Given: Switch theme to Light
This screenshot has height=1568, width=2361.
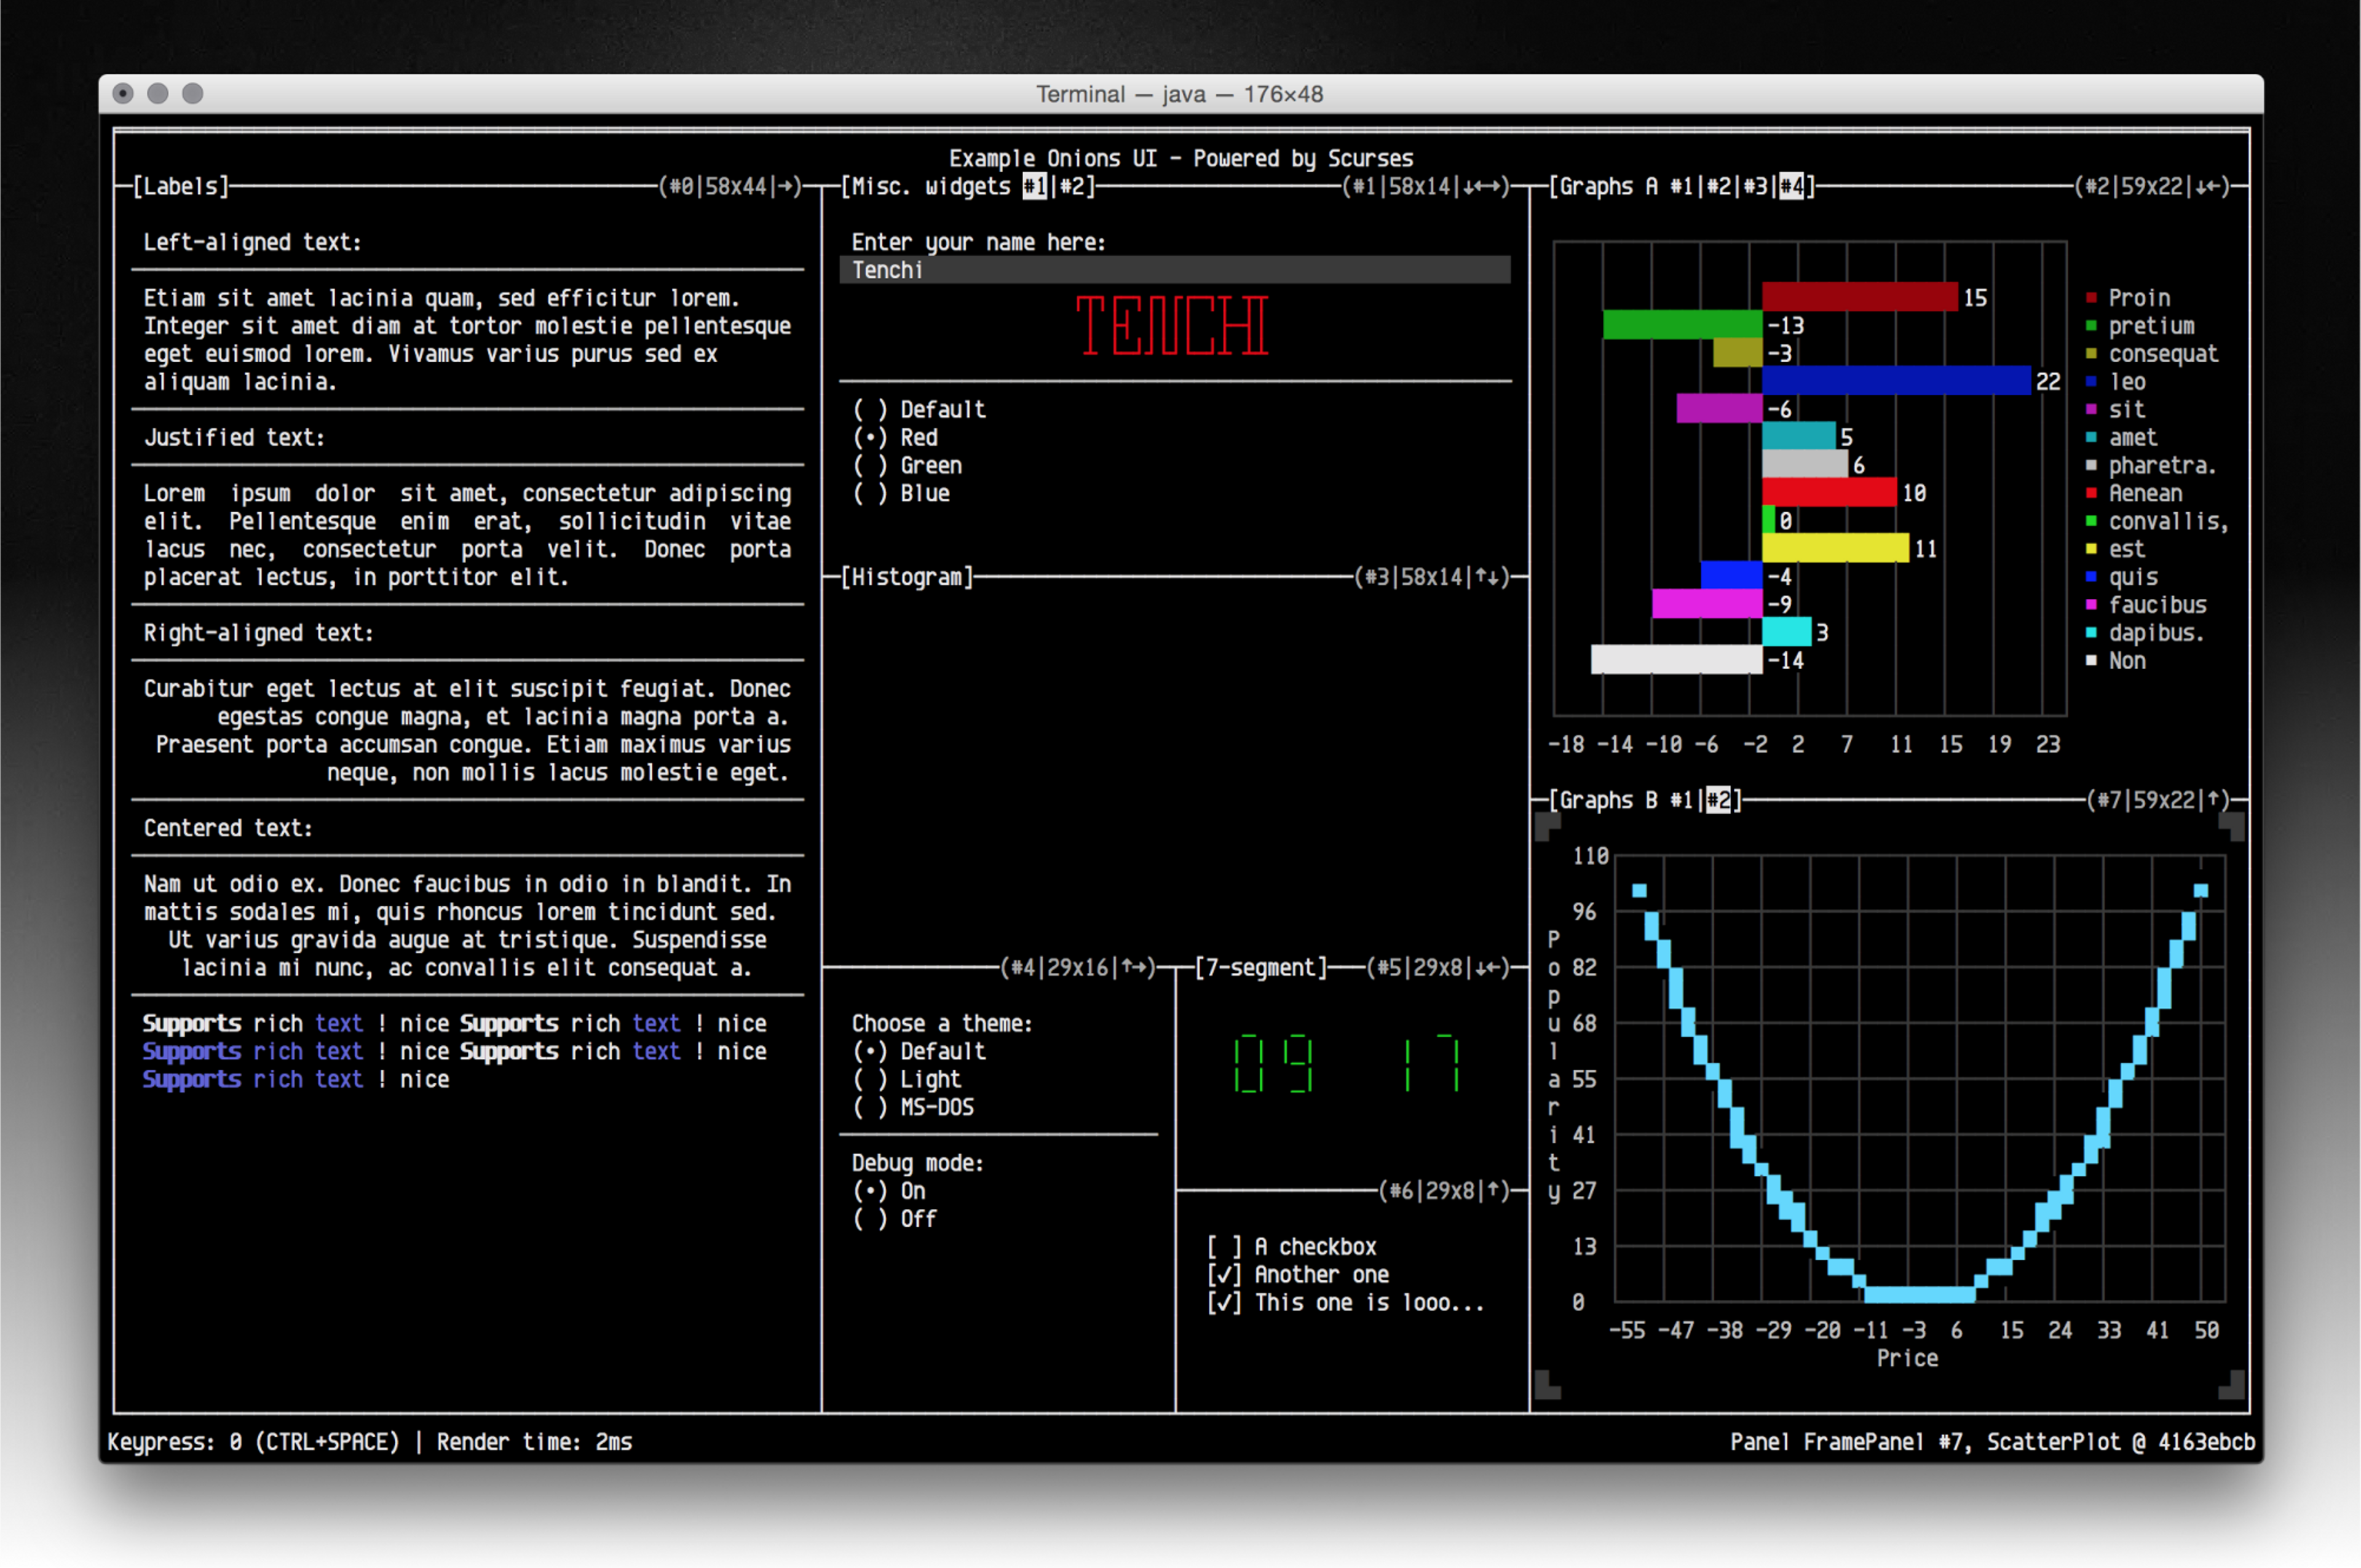Looking at the screenshot, I should coord(907,1079).
